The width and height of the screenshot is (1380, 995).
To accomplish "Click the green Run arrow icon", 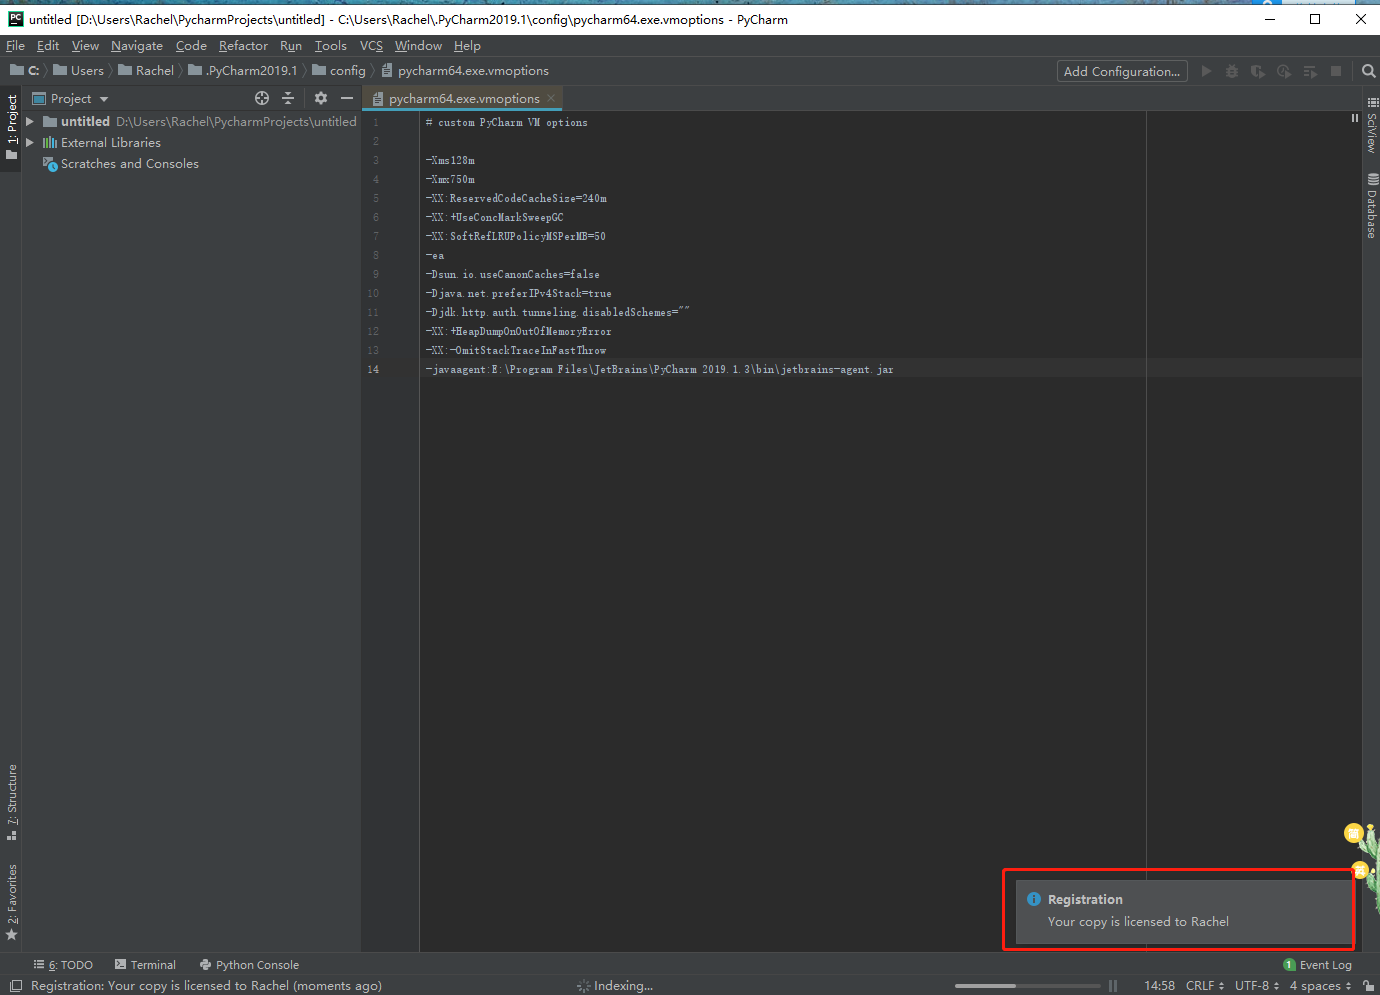I will click(1206, 71).
